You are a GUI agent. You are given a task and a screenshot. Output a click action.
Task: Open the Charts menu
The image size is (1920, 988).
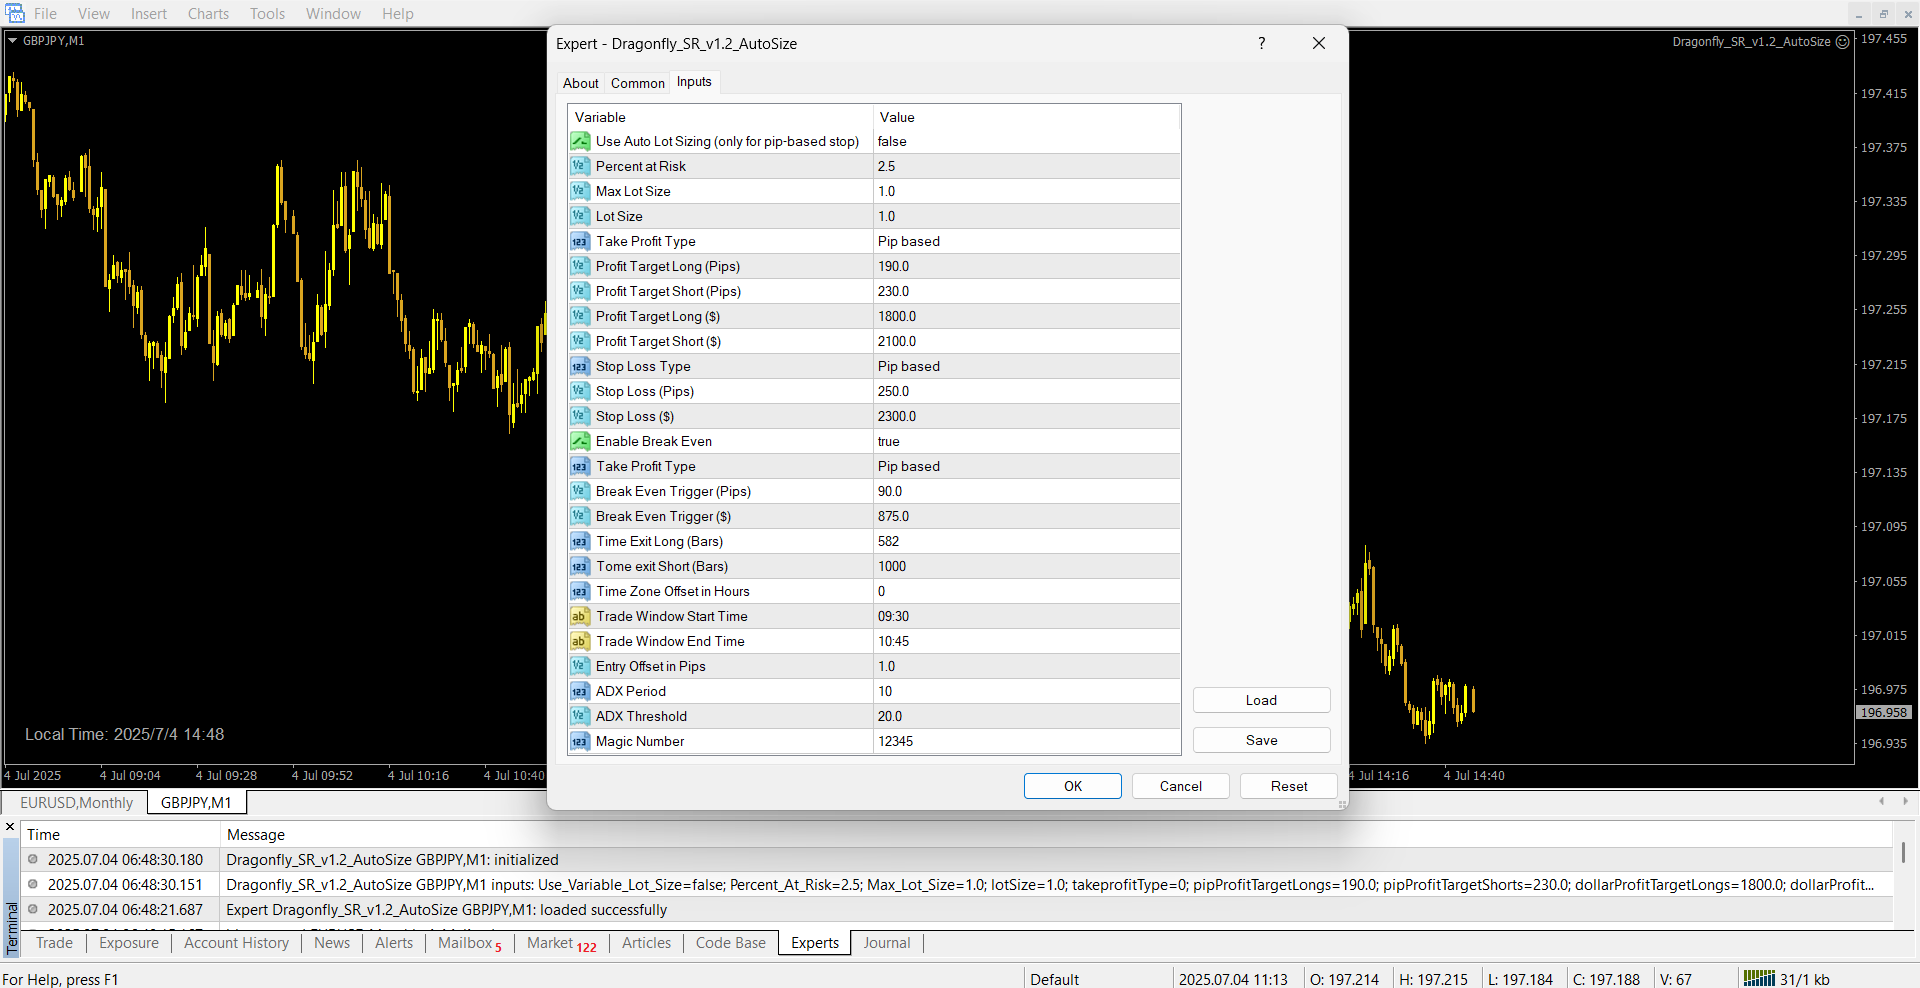click(x=208, y=14)
